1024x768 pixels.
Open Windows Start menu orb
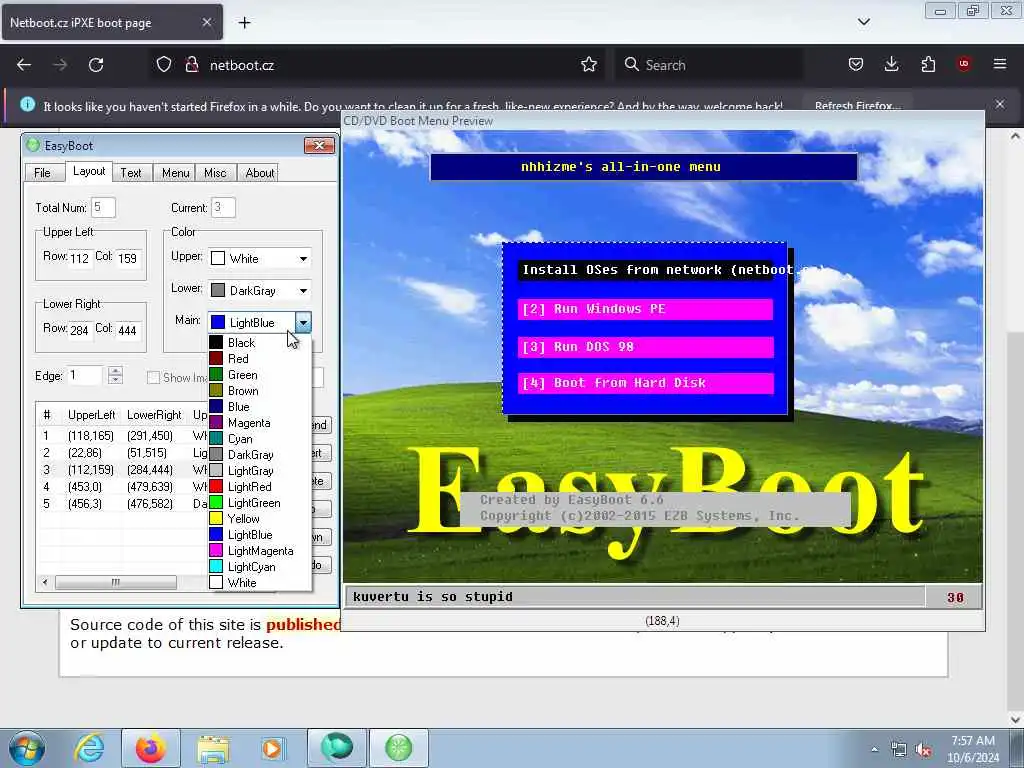point(27,748)
